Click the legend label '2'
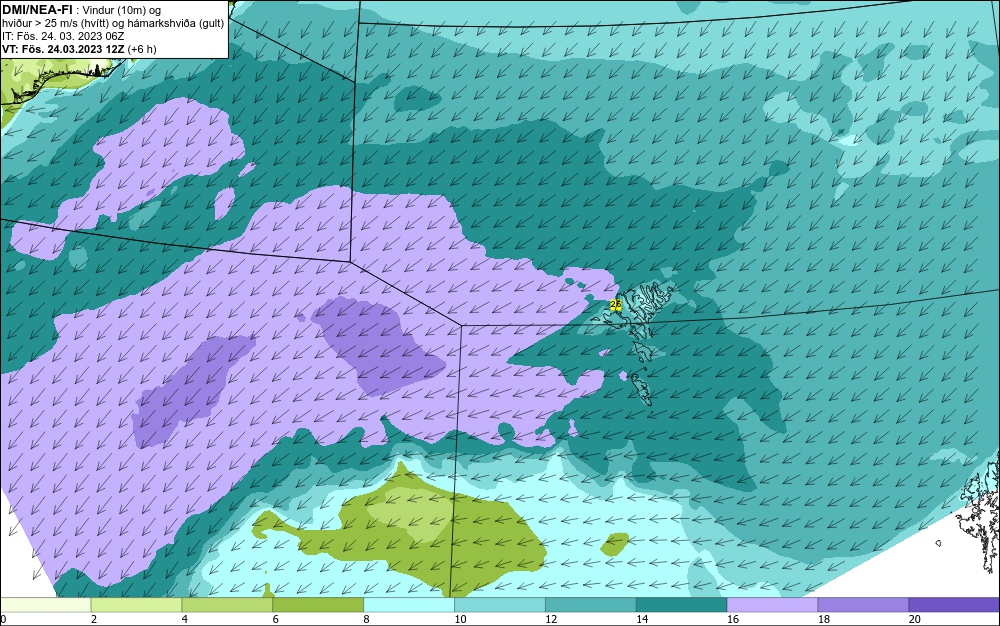1000x626 pixels. 94,619
